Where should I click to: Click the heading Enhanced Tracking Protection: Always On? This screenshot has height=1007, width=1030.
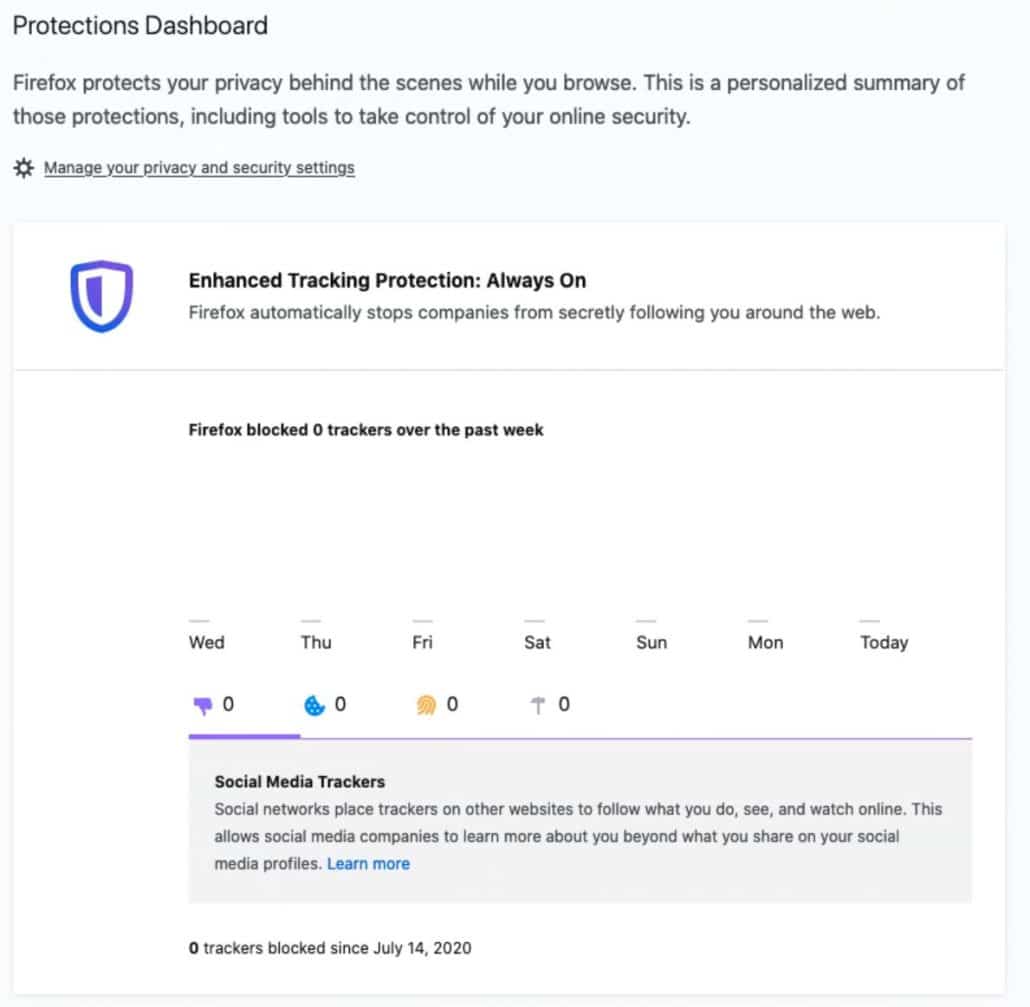(388, 280)
